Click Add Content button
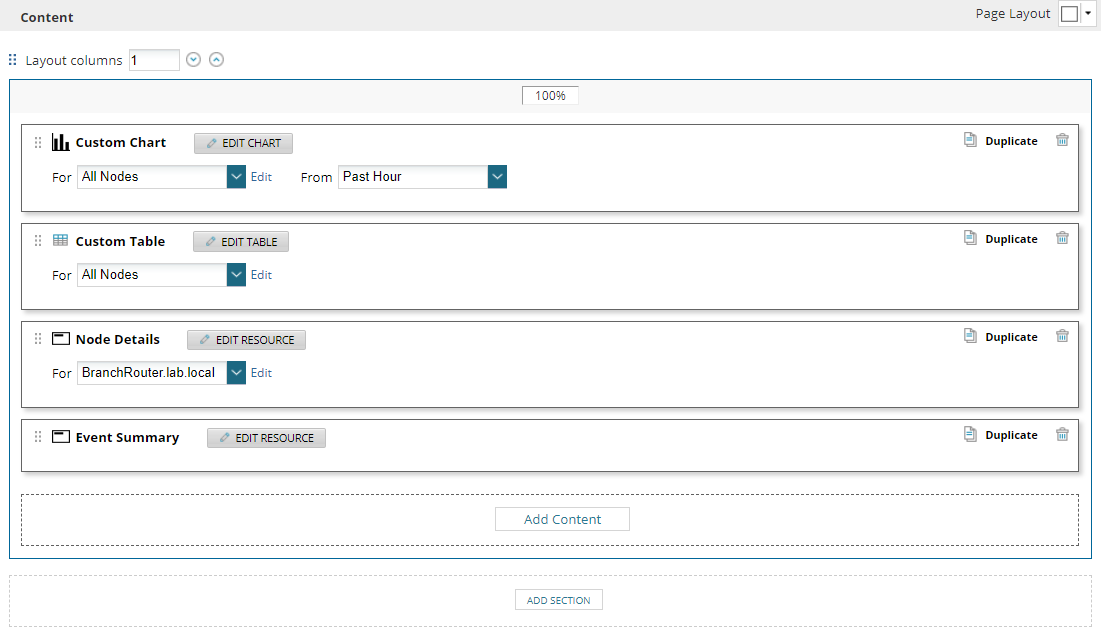Screen dimensions: 1101x630 coord(562,519)
